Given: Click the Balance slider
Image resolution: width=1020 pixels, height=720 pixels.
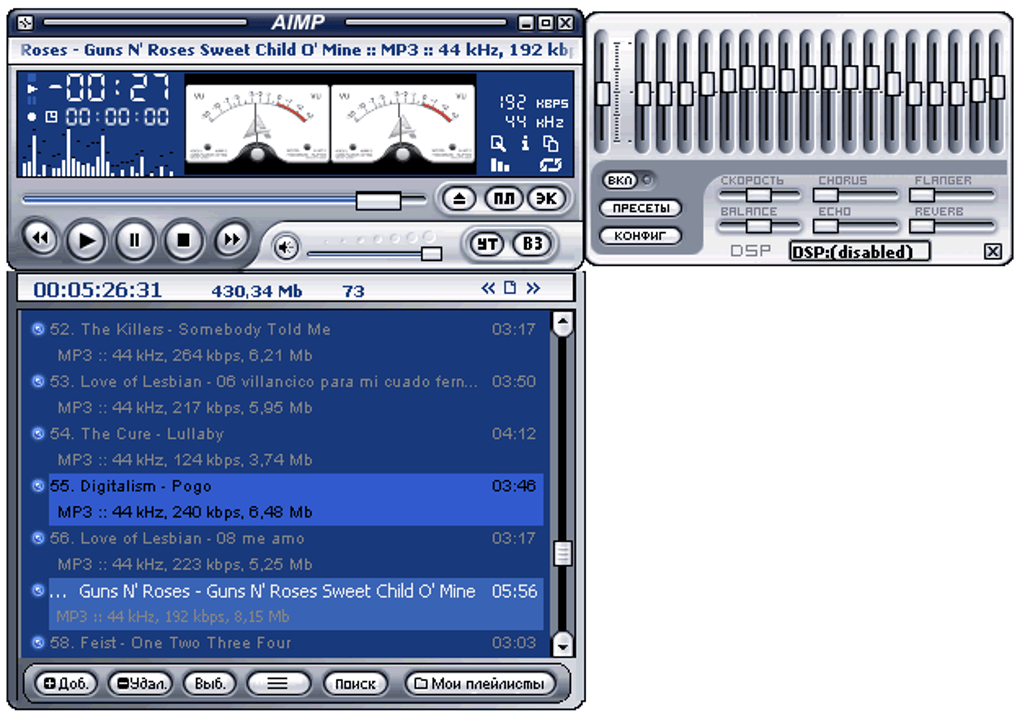Looking at the screenshot, I should [x=759, y=226].
